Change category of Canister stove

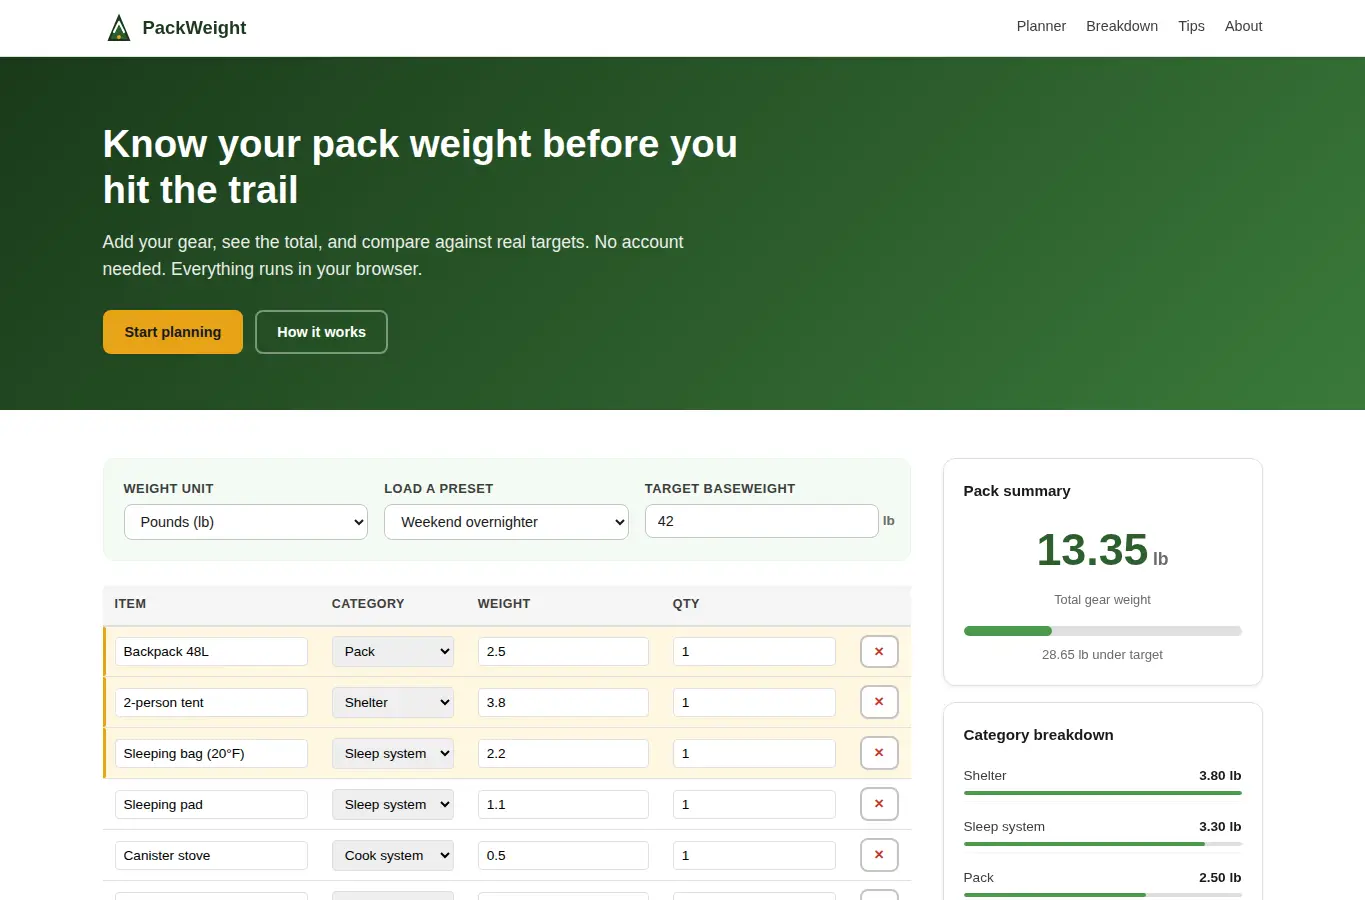coord(393,856)
